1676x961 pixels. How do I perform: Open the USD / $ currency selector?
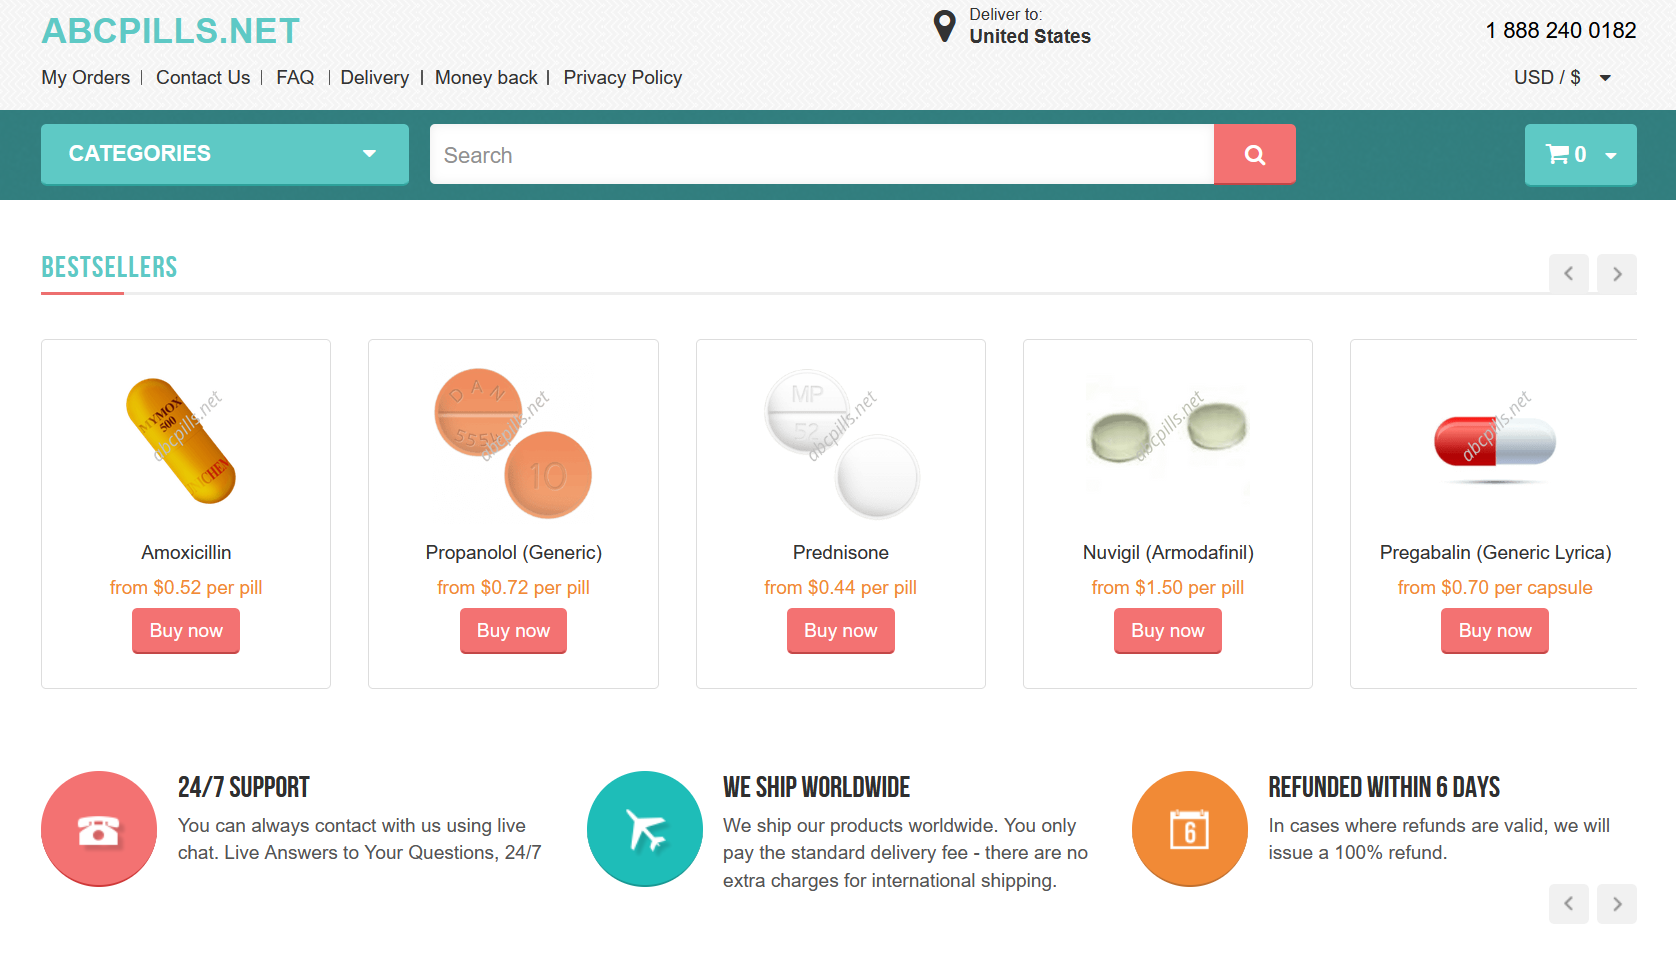coord(1562,78)
